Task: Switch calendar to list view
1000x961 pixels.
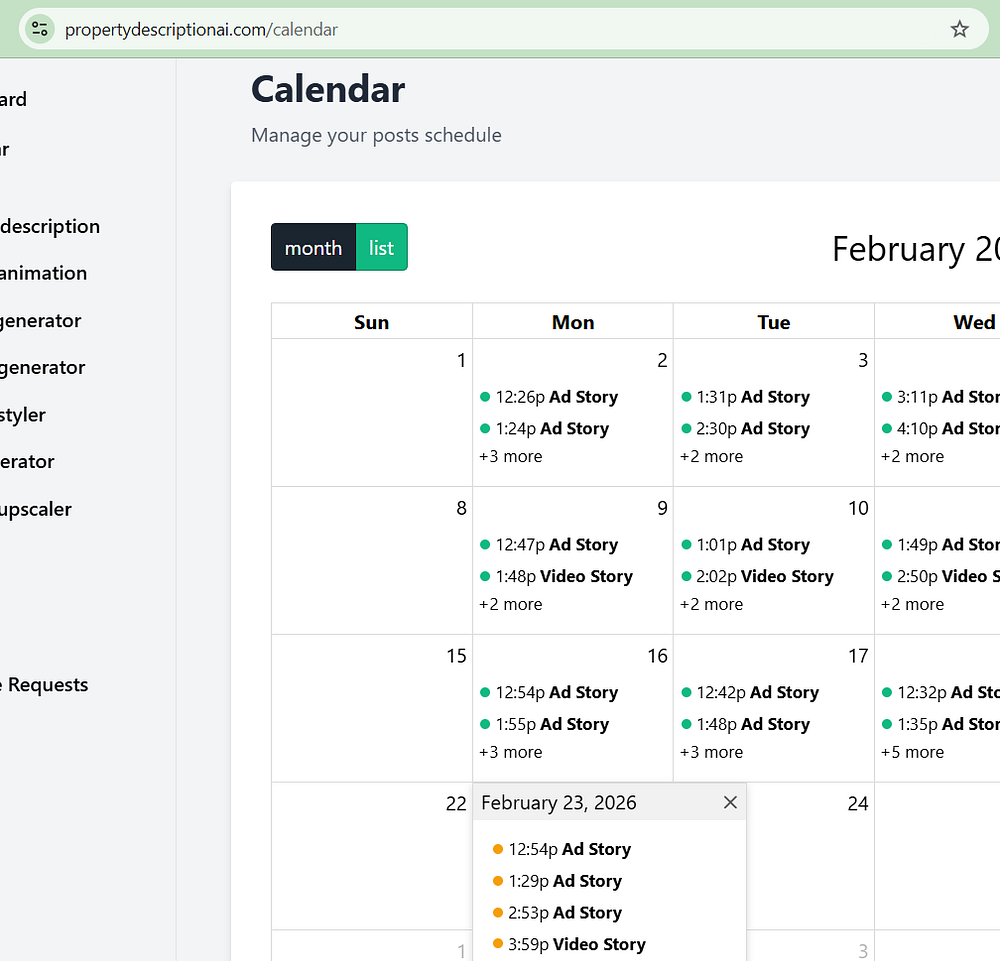Action: click(381, 247)
